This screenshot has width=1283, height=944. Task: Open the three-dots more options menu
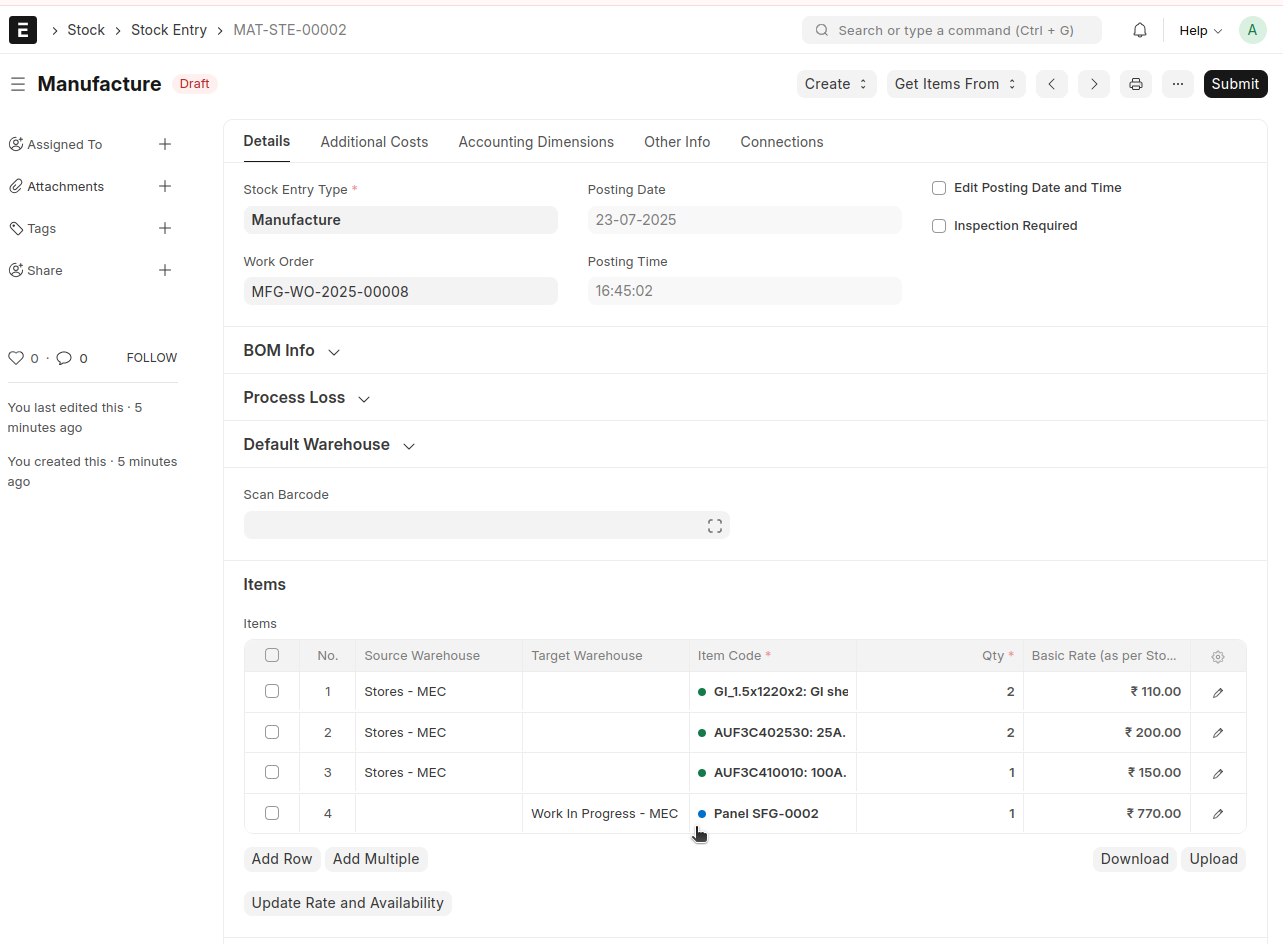(1177, 84)
